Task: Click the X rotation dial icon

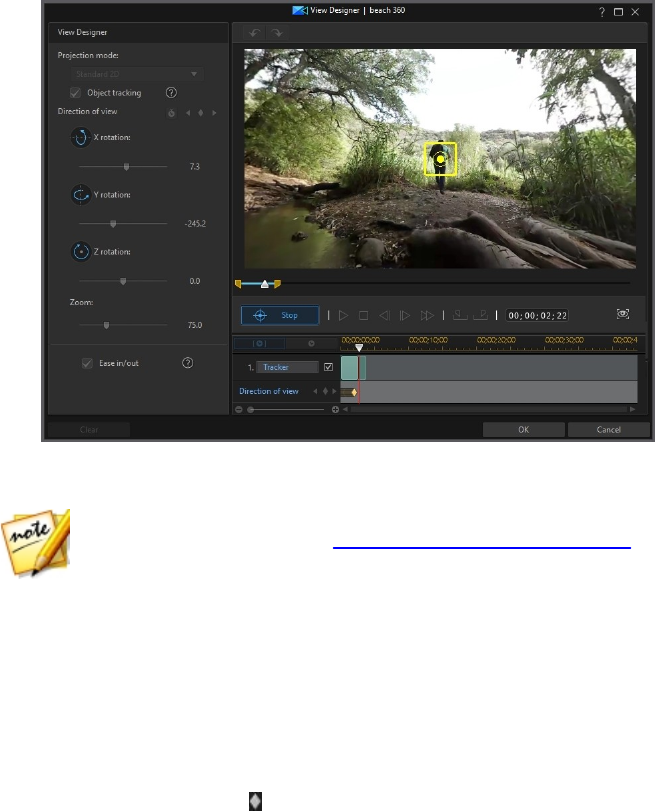Action: point(81,138)
